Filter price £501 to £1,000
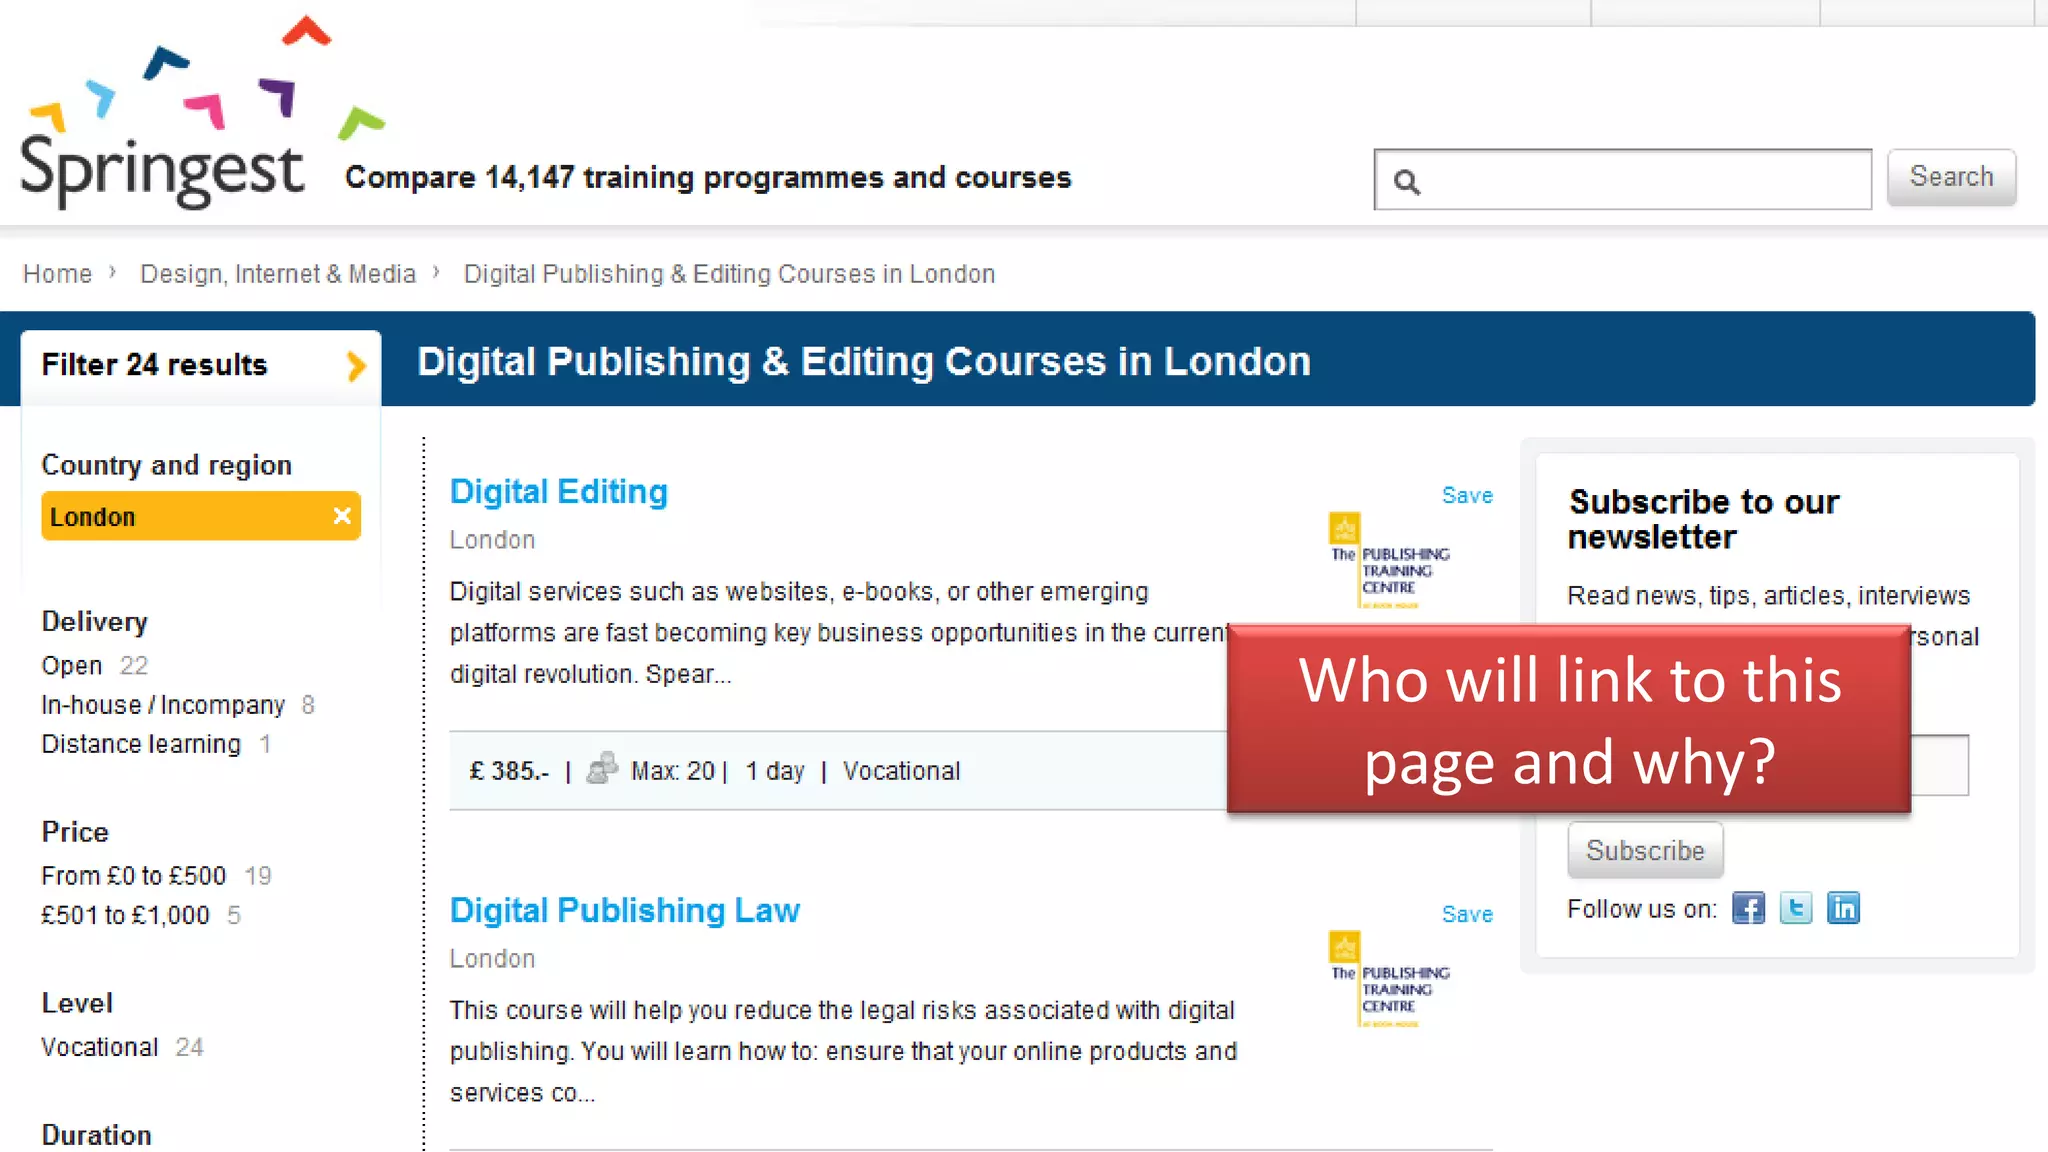The width and height of the screenshot is (2048, 1152). [125, 915]
